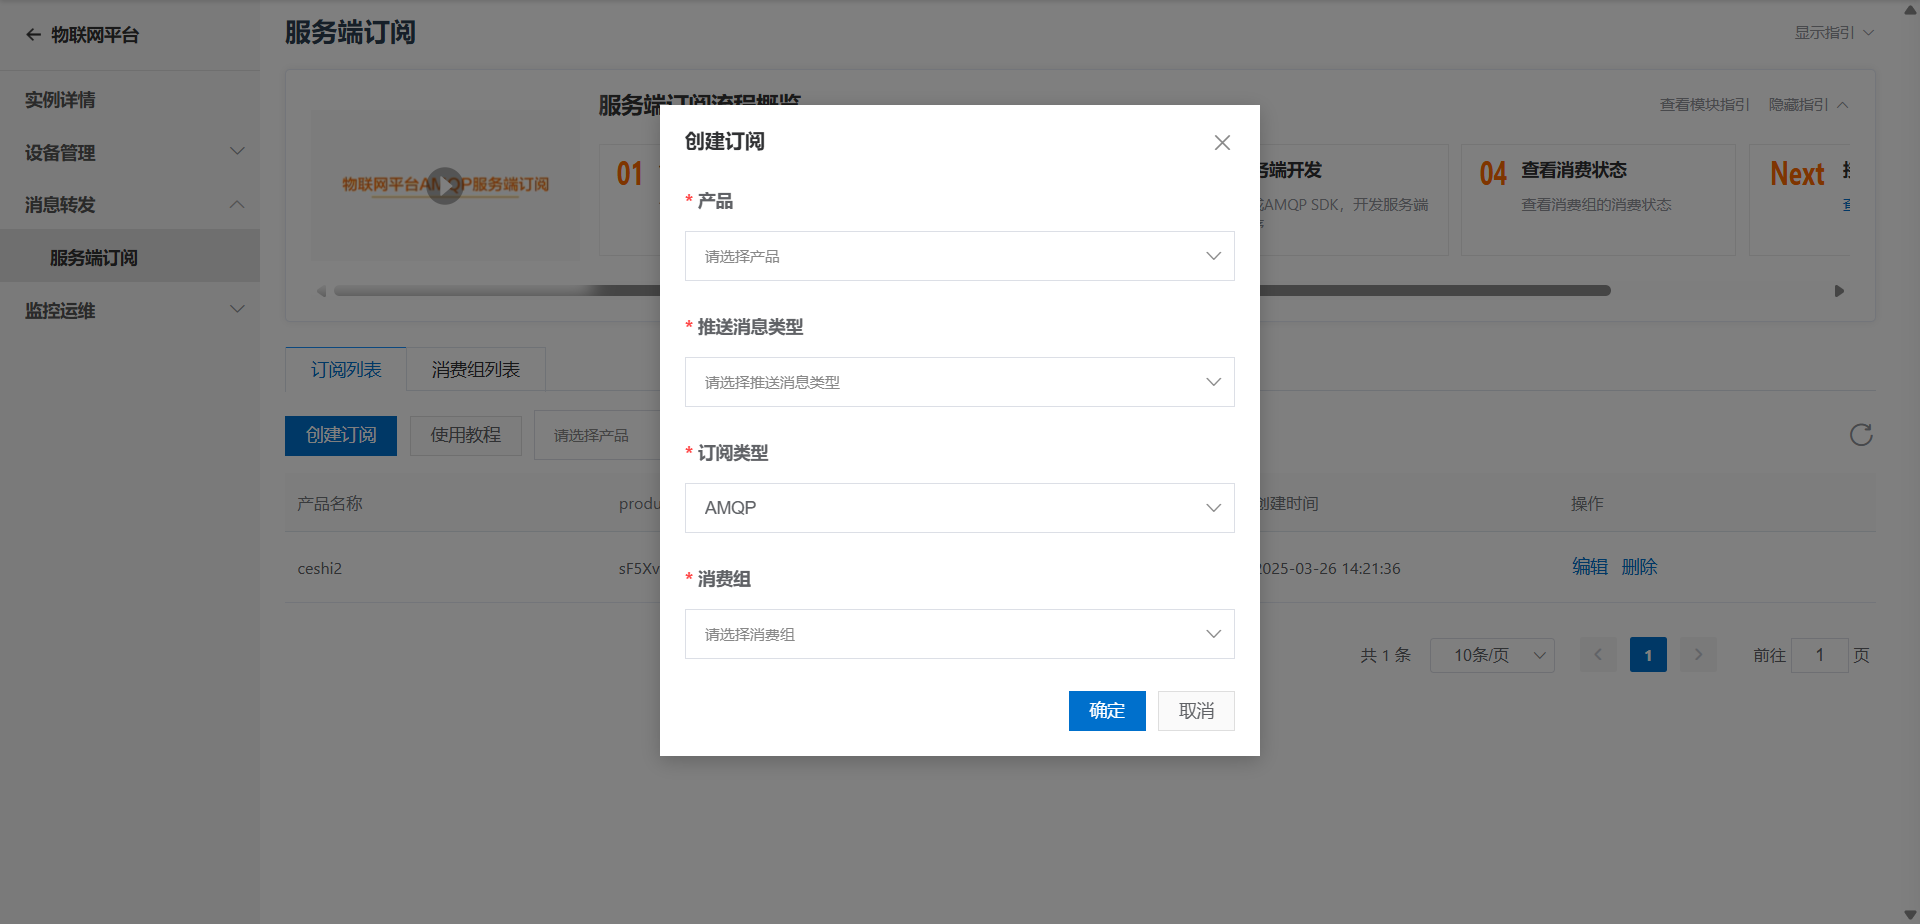Open the 请选择消费组 dropdown
The height and width of the screenshot is (924, 1920).
click(960, 634)
